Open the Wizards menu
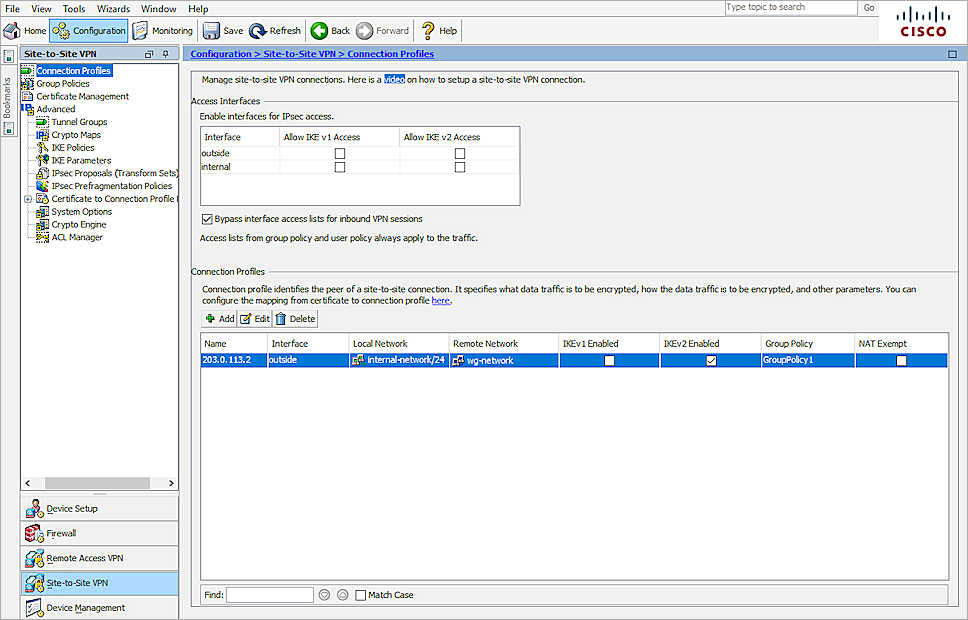The image size is (968, 620). point(113,8)
